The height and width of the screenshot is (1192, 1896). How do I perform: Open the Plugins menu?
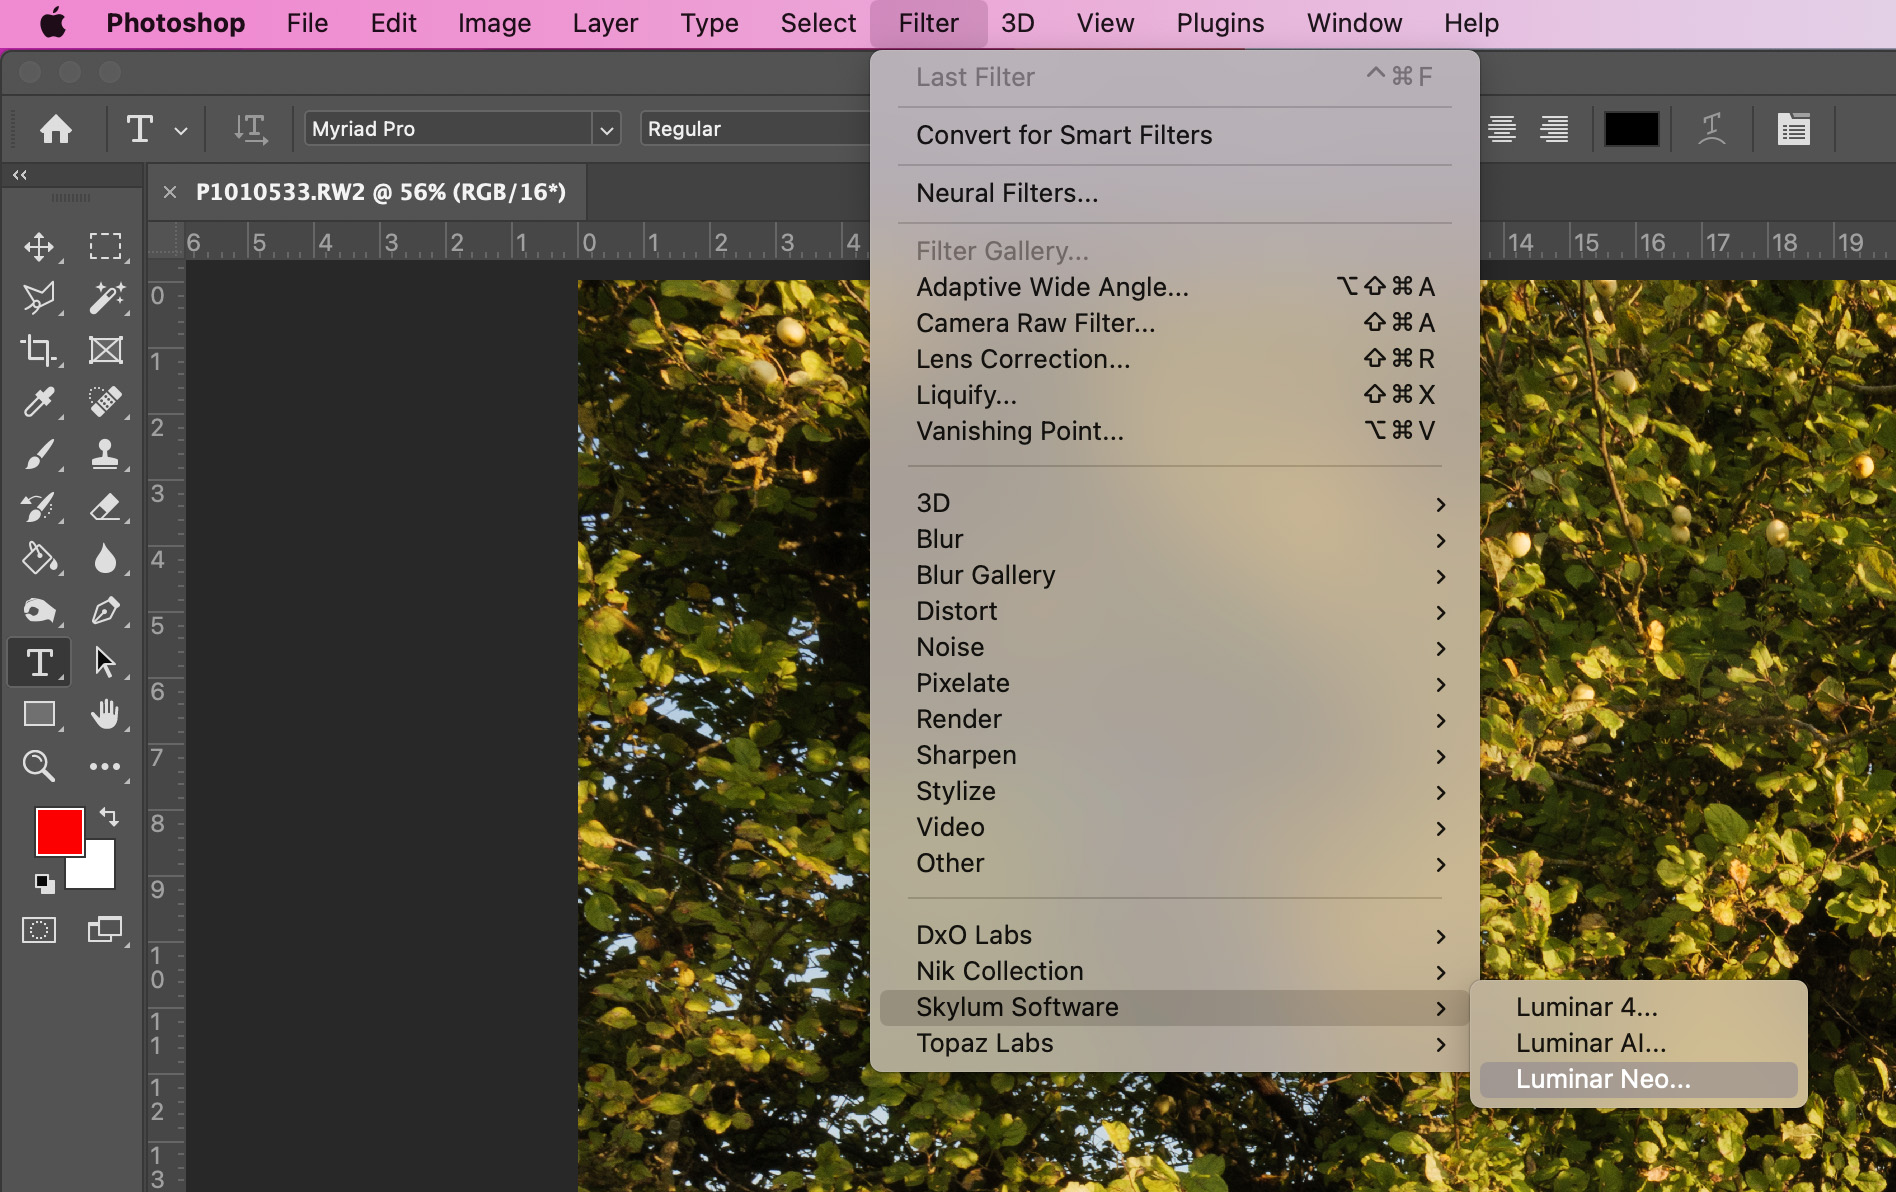[1220, 23]
